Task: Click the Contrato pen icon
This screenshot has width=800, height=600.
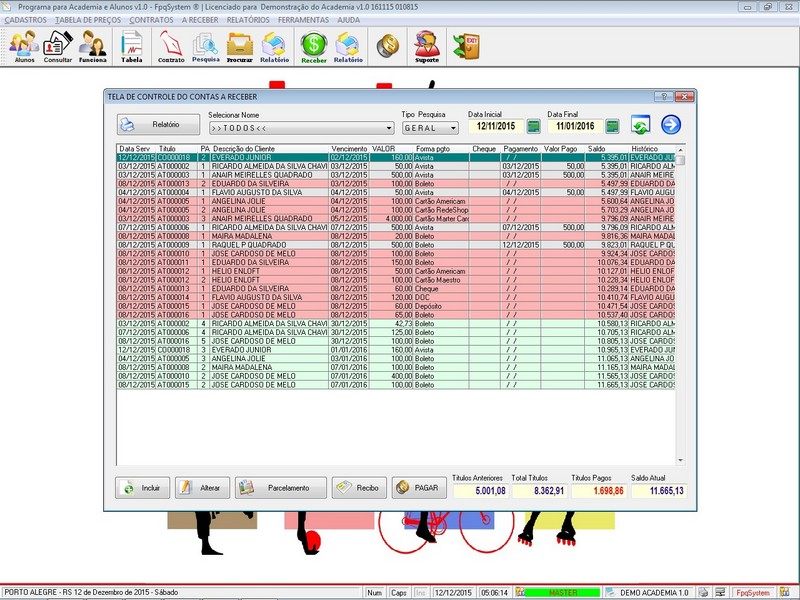Action: (x=171, y=46)
